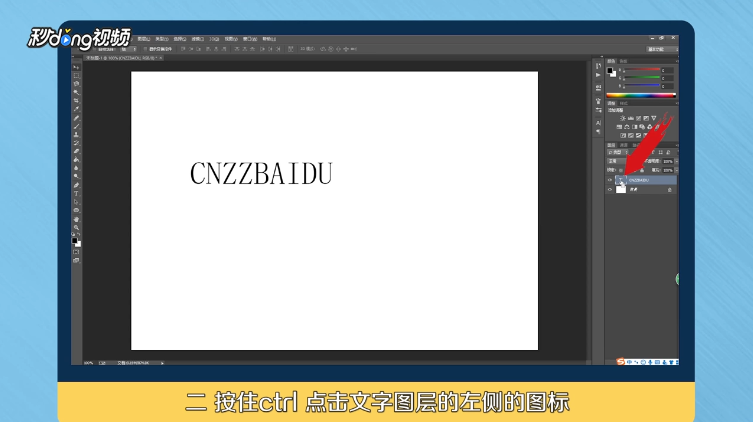
Task: Add Brightness/Contrast adjustment sun icon
Action: (x=623, y=118)
